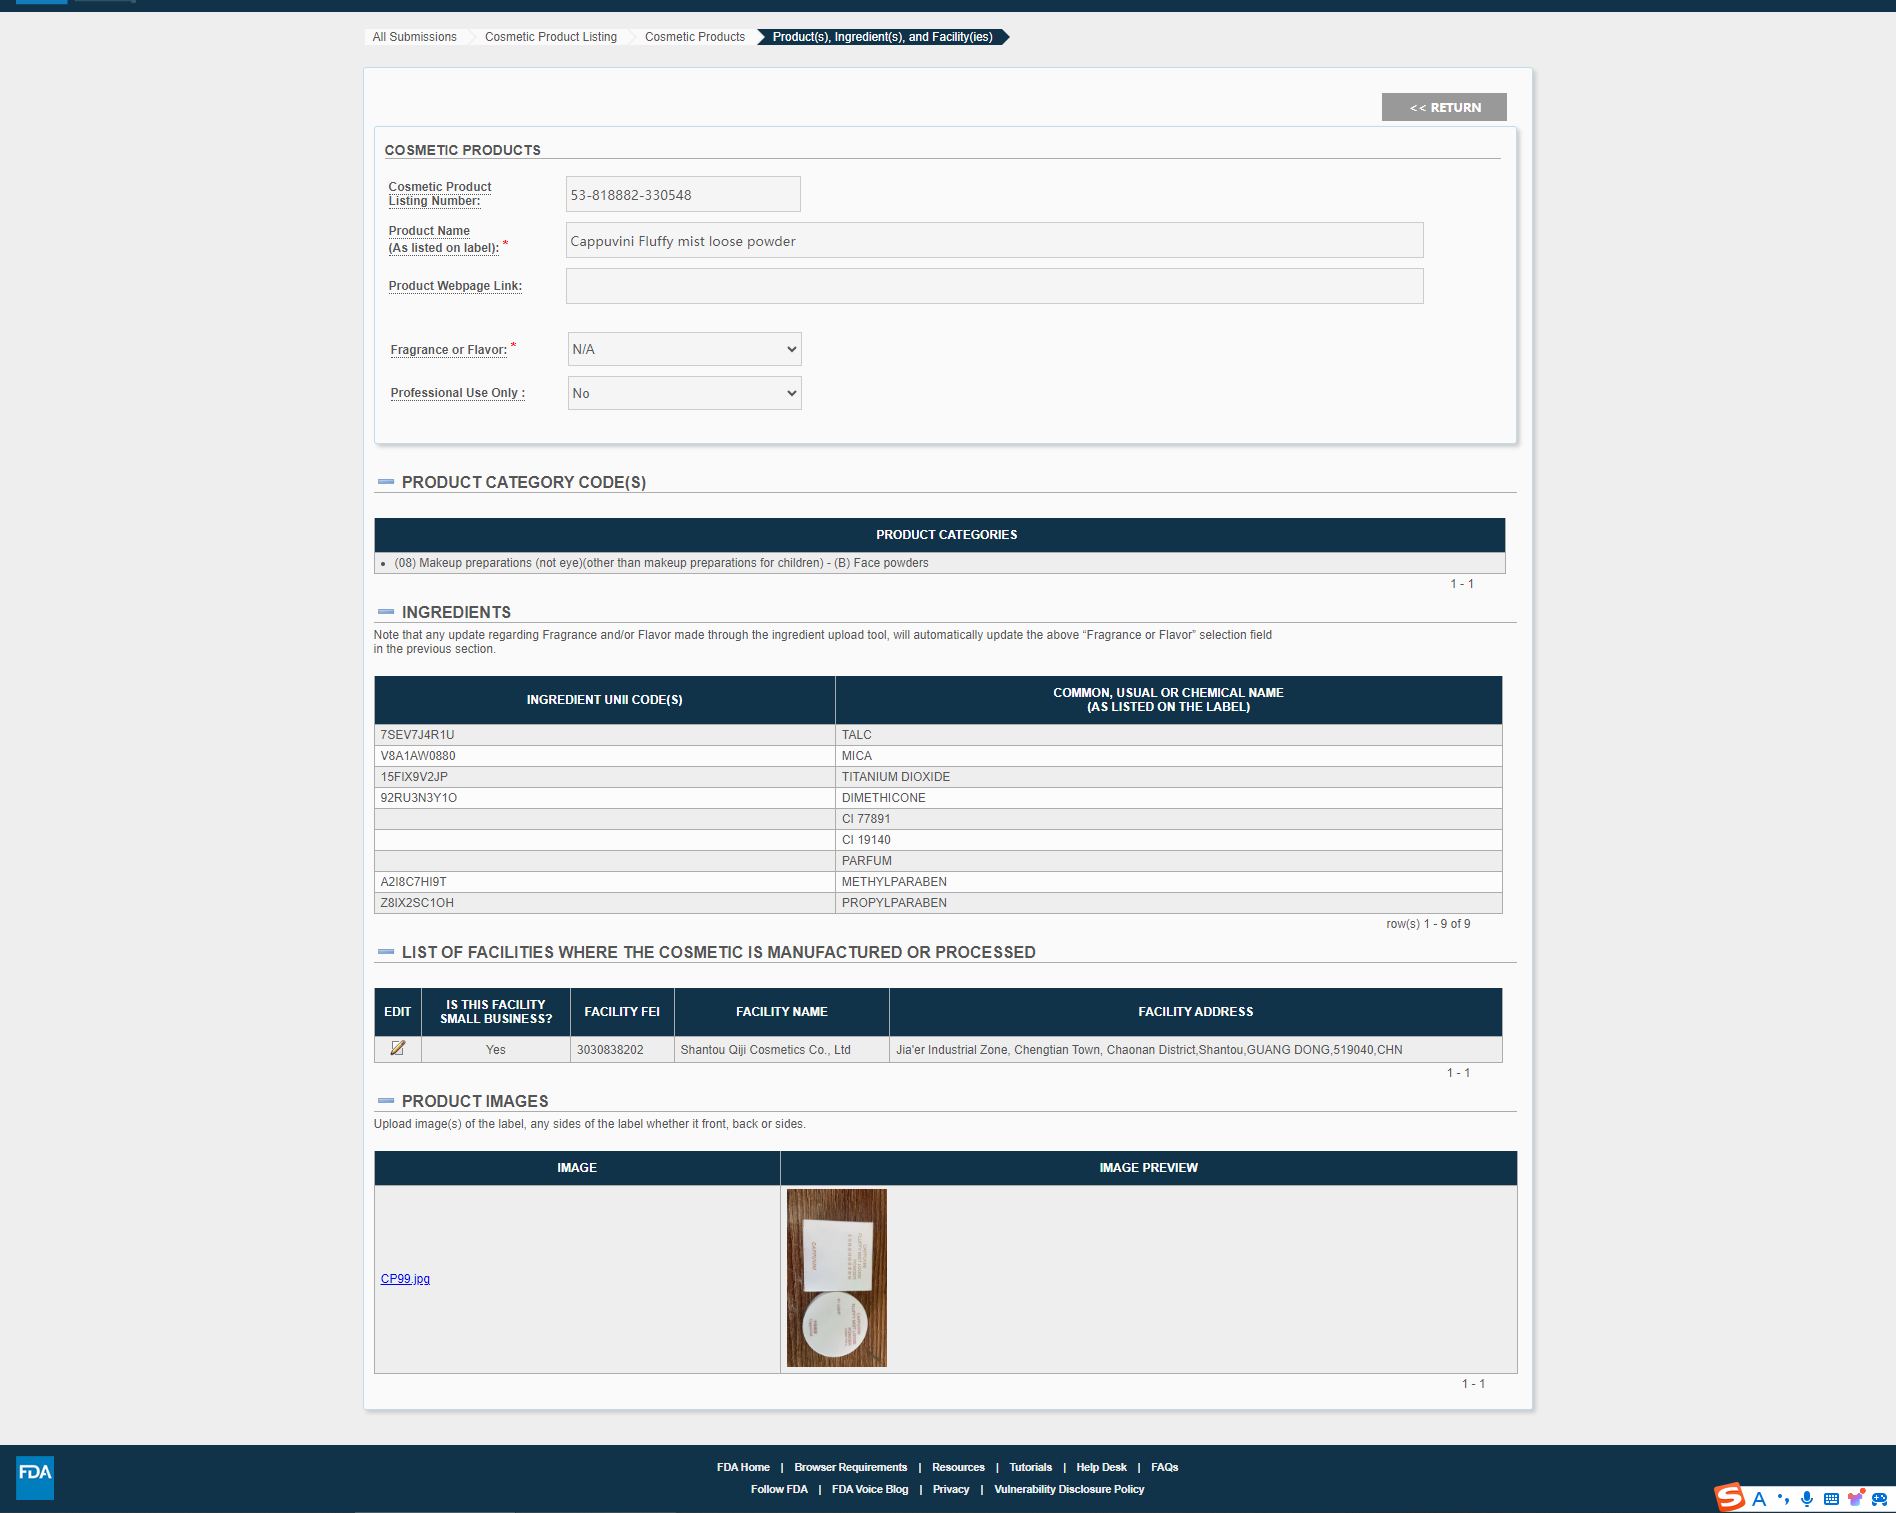Click the Sogou skin shirt icon
Screen dimensions: 1896x1513
point(1856,1498)
